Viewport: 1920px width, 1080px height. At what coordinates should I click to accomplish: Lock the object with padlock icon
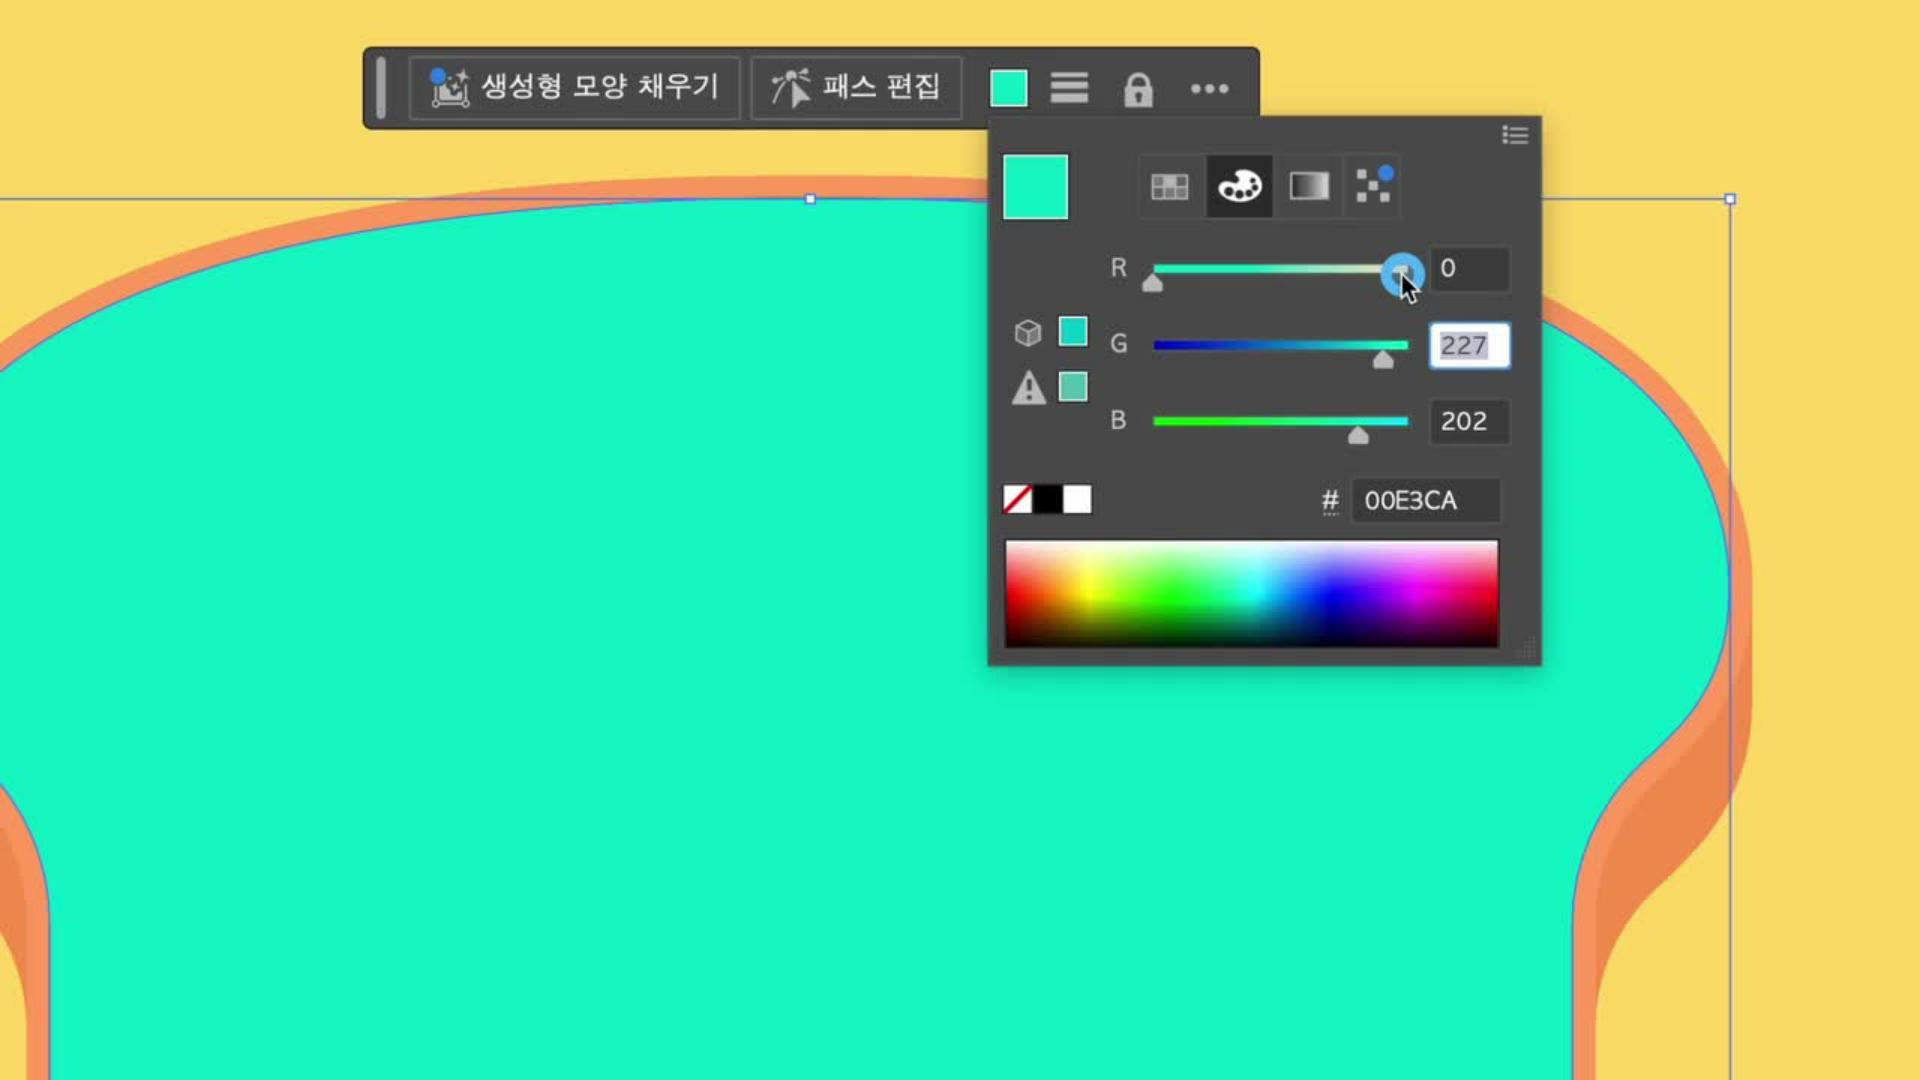point(1138,89)
